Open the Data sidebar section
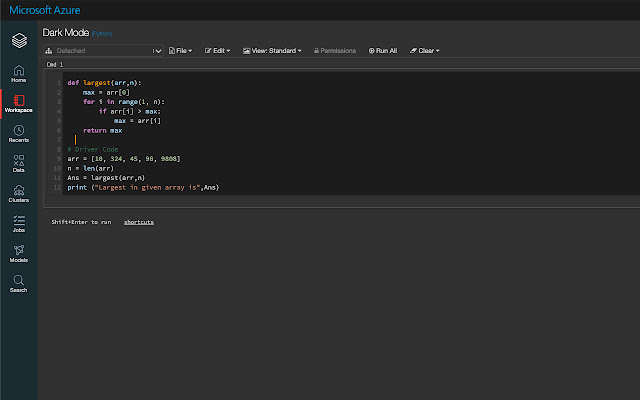640x400 pixels. (19, 164)
